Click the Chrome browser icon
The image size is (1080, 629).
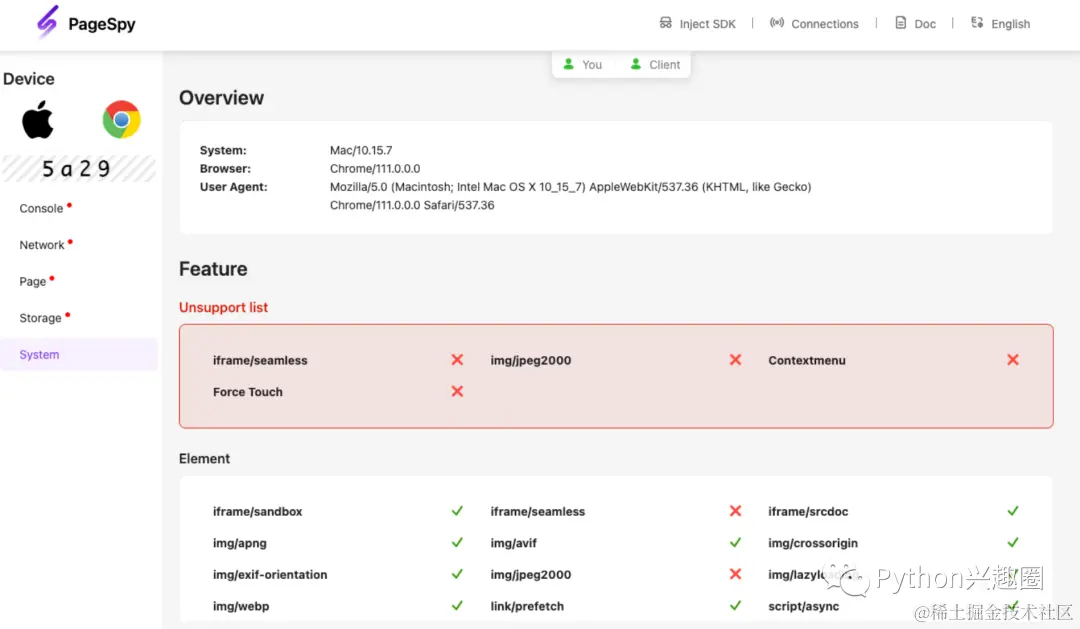pyautogui.click(x=121, y=119)
